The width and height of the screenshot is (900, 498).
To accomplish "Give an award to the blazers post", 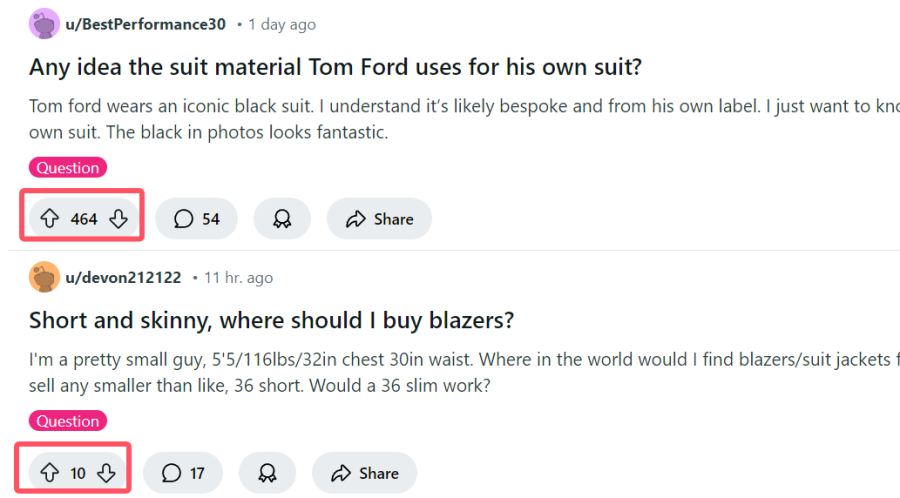I will (267, 473).
